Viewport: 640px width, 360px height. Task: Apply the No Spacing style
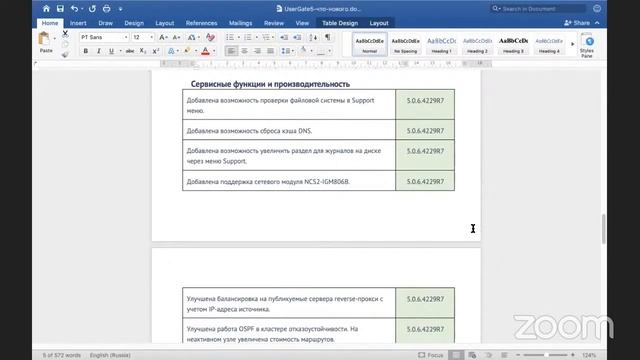tap(405, 44)
